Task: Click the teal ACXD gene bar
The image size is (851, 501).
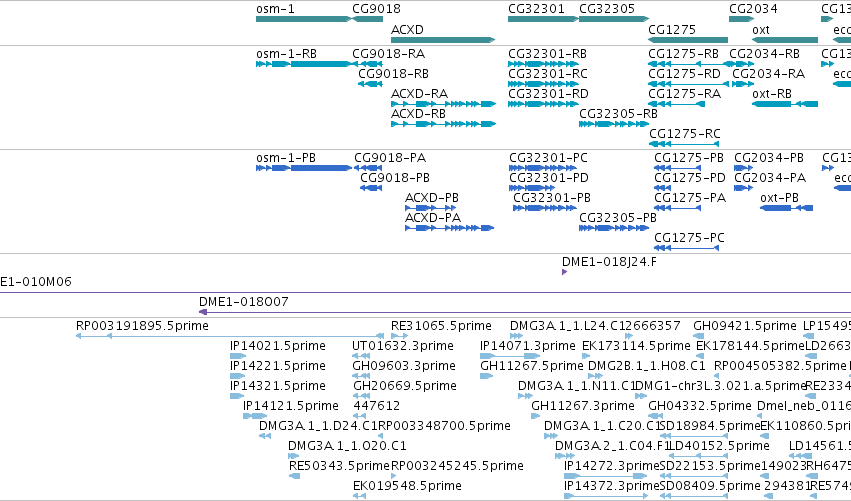Action: tap(443, 40)
